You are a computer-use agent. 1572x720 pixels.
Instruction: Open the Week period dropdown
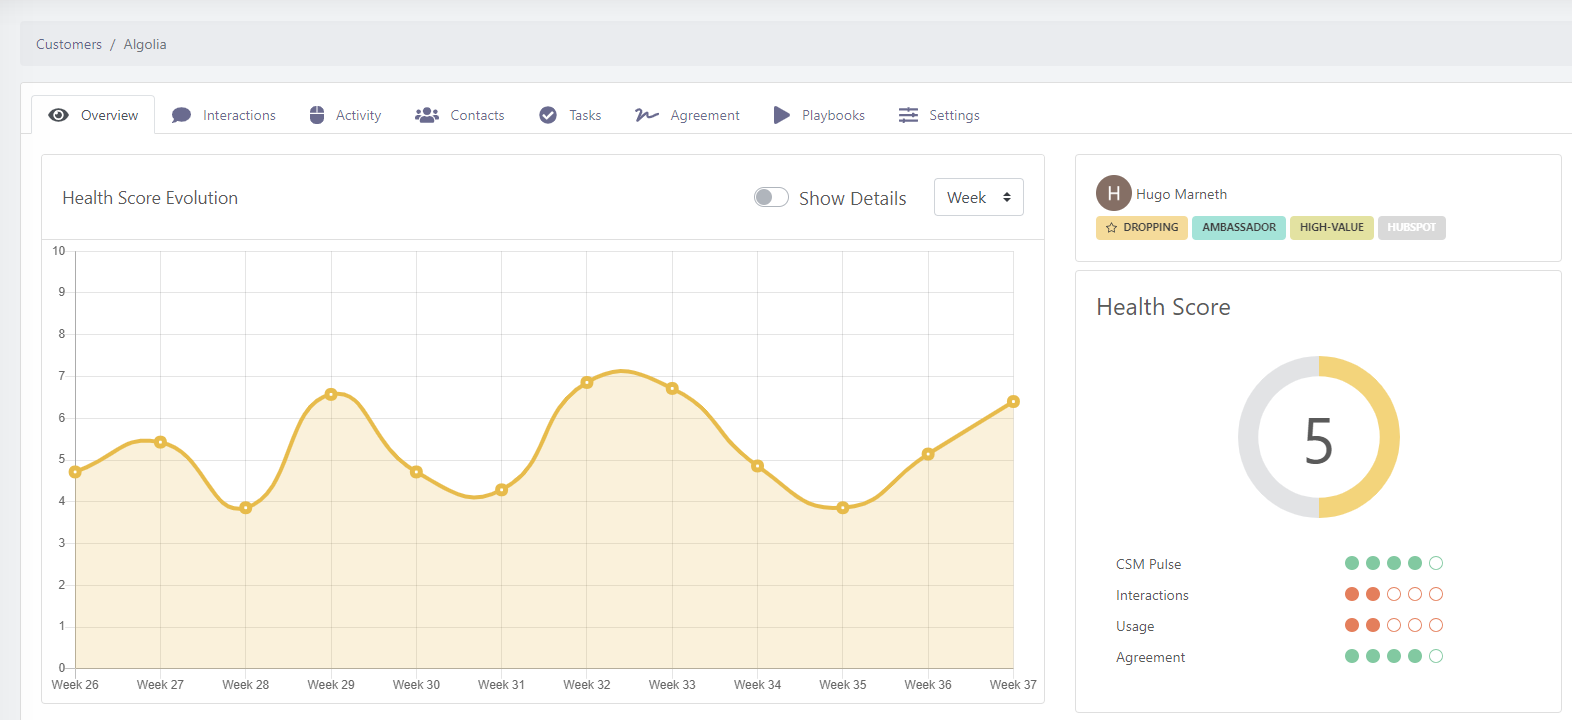(x=979, y=197)
